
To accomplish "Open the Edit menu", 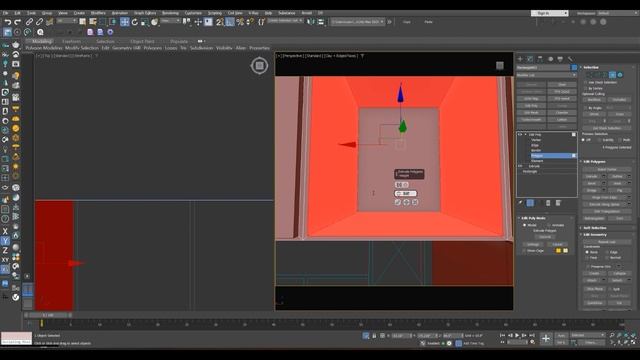I will click(x=18, y=13).
